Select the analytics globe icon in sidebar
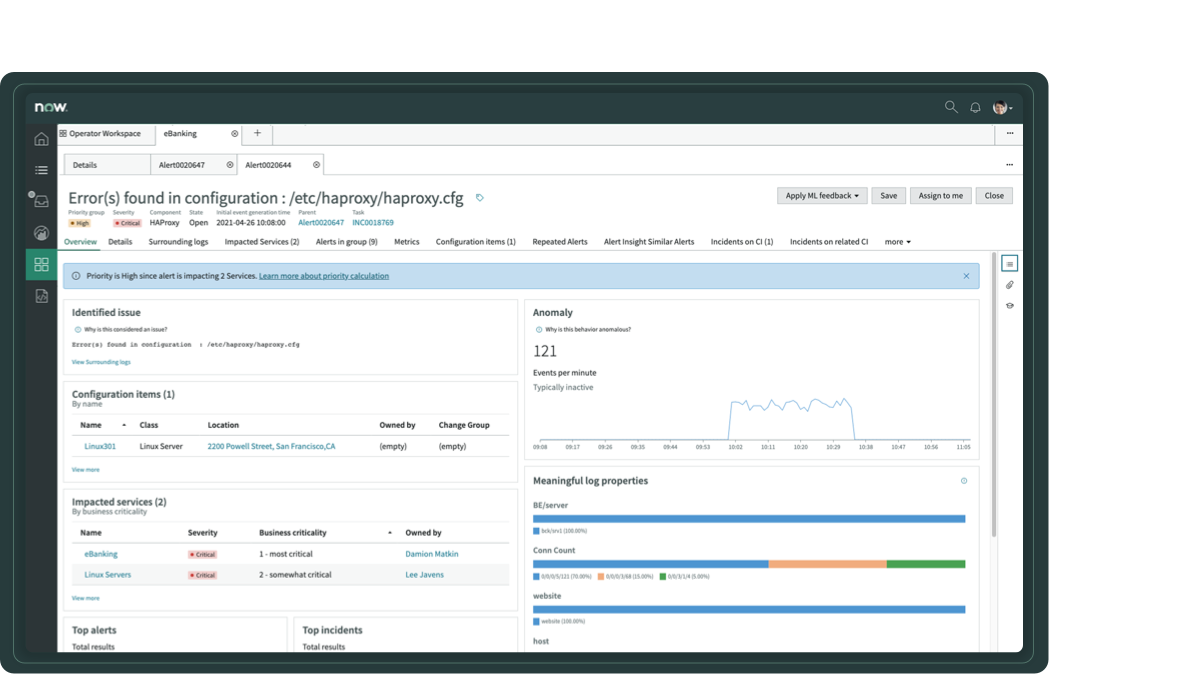The width and height of the screenshot is (1200, 675). pos(41,232)
